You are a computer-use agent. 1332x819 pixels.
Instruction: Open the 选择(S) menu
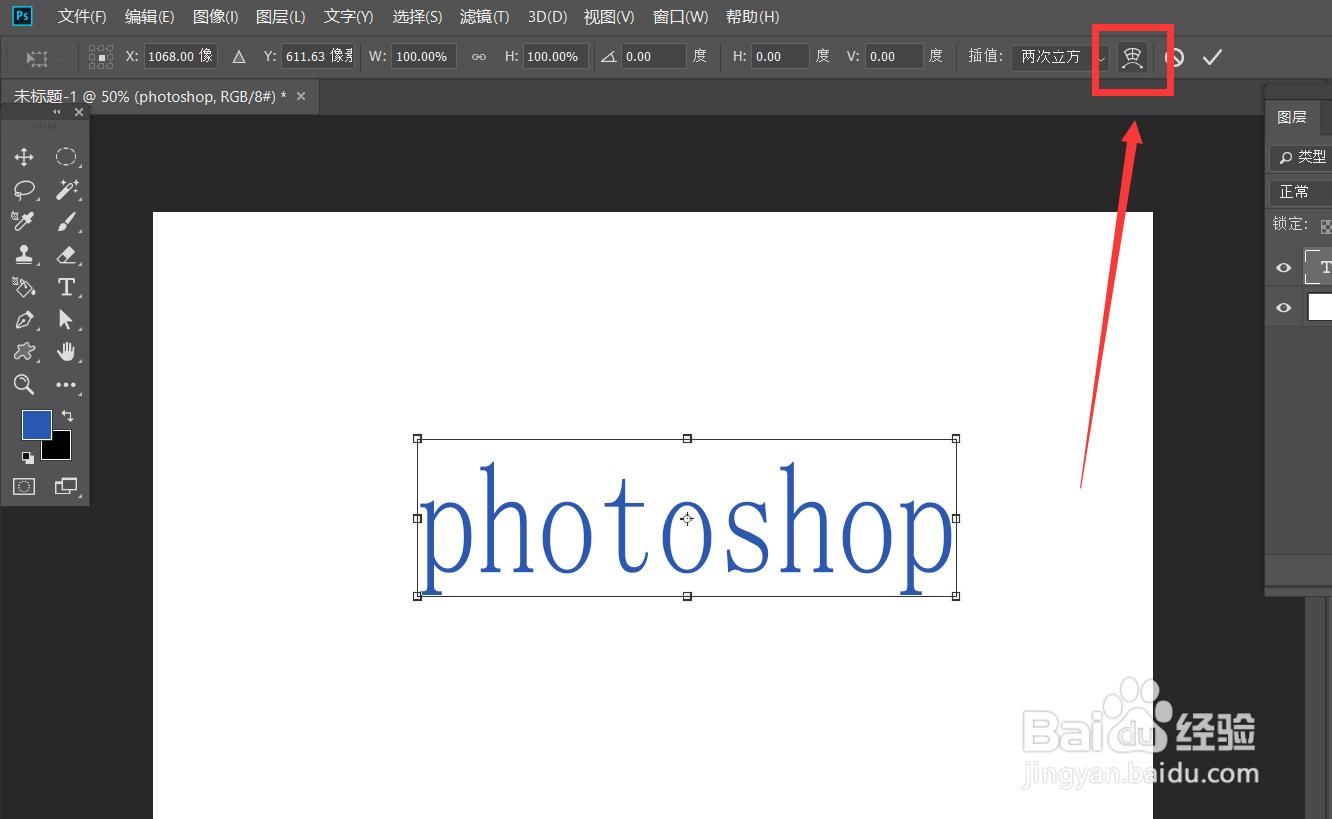click(x=417, y=17)
